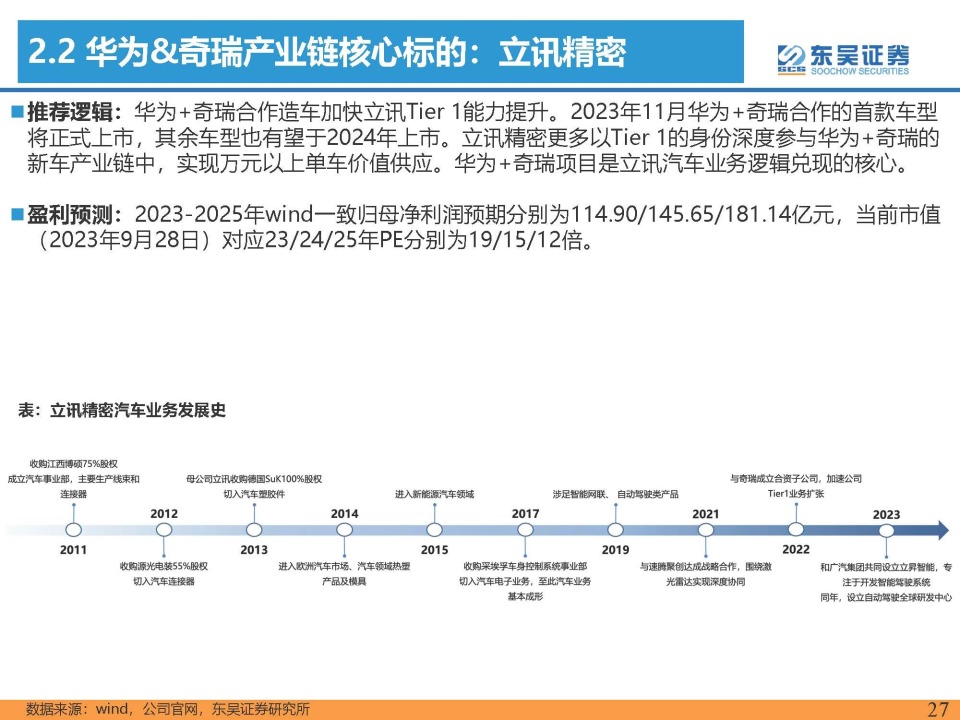Viewport: 960px width, 720px height.
Task: Click the 推荐逻辑 bold label
Action: click(x=69, y=112)
